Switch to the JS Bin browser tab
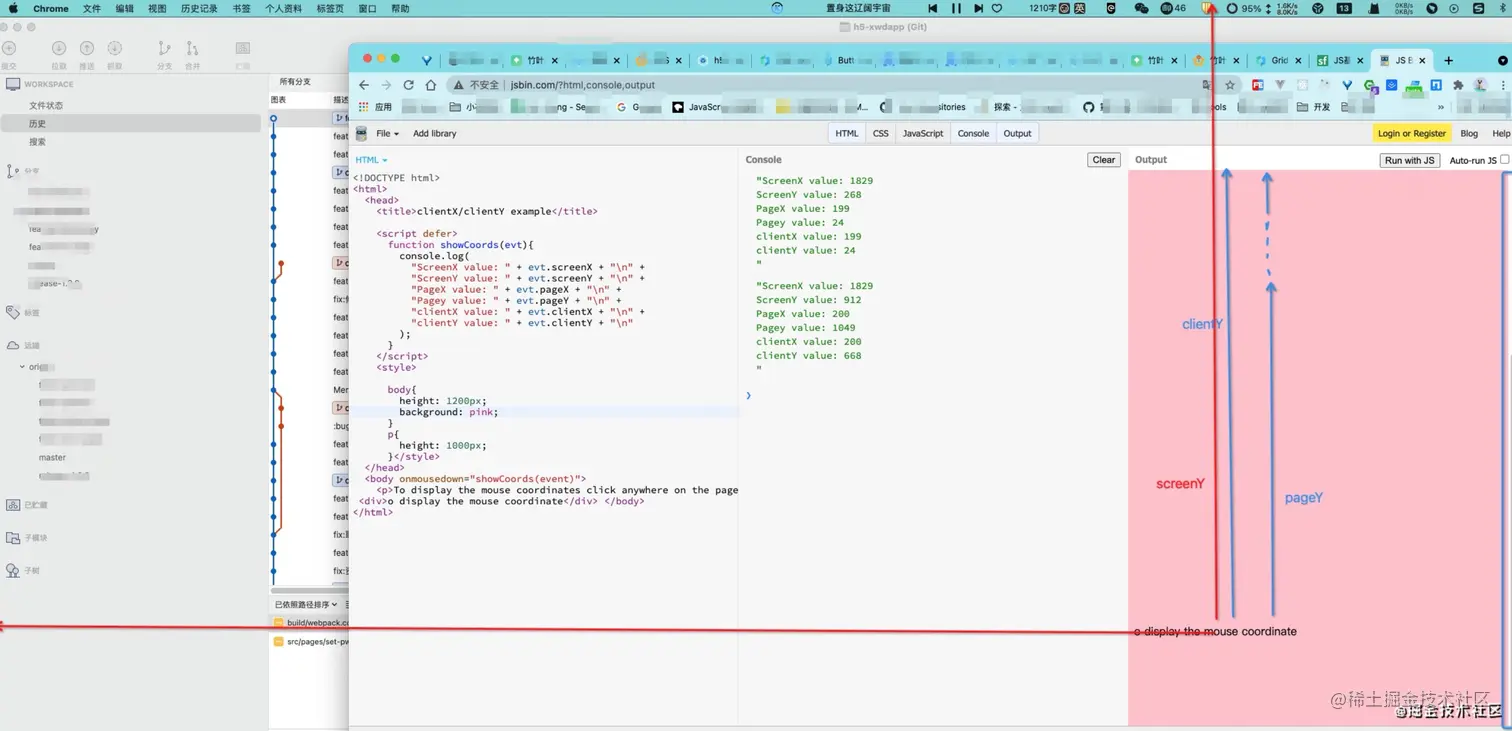 tap(1402, 60)
